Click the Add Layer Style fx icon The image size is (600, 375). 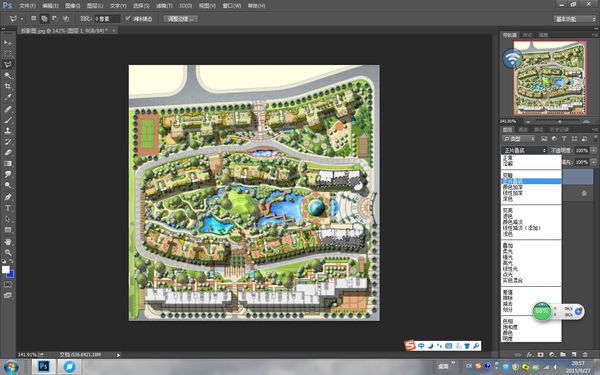(530, 355)
